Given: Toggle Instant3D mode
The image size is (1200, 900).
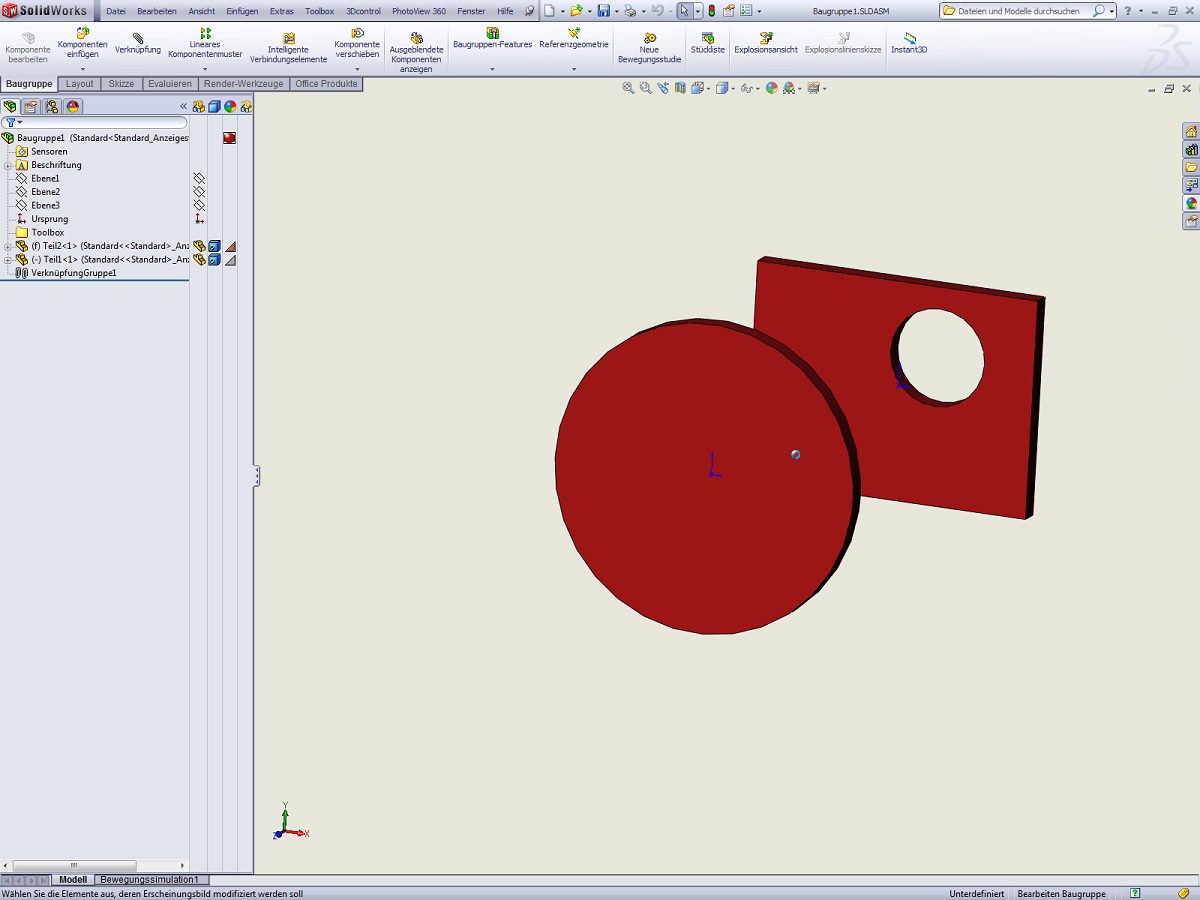Looking at the screenshot, I should point(909,43).
